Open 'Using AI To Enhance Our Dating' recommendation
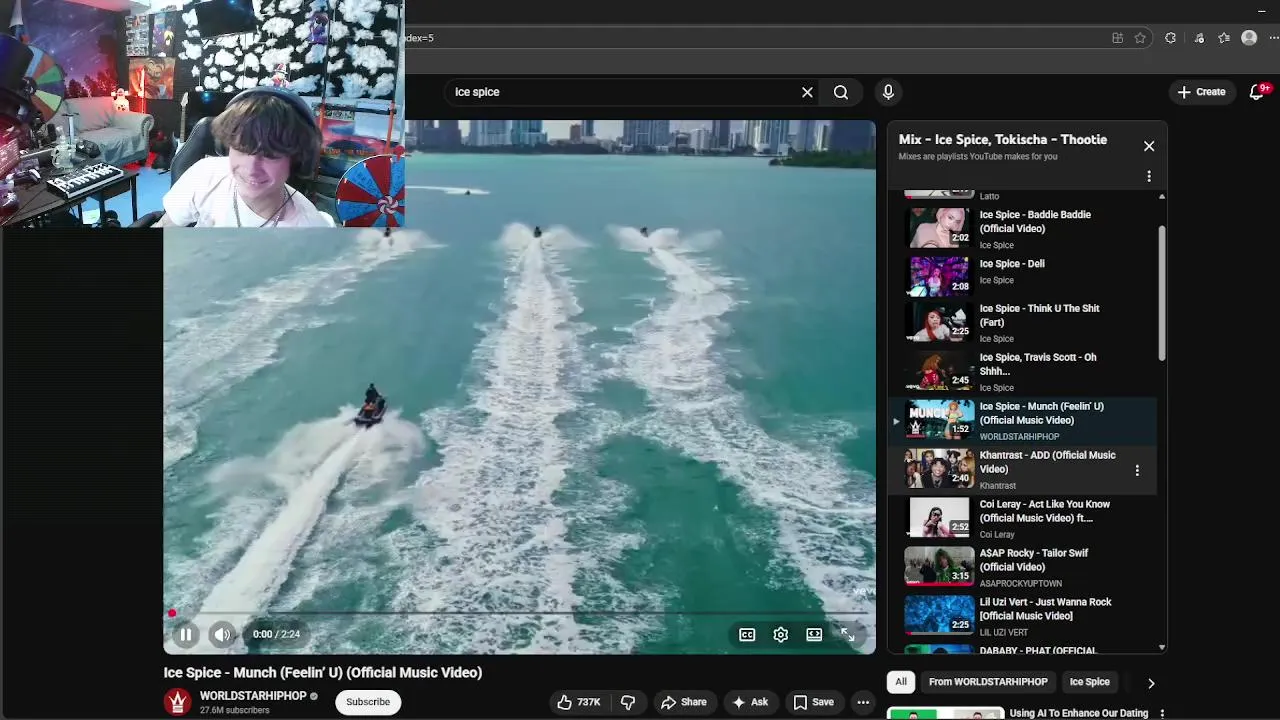Viewport: 1280px width, 720px height. click(x=1078, y=714)
